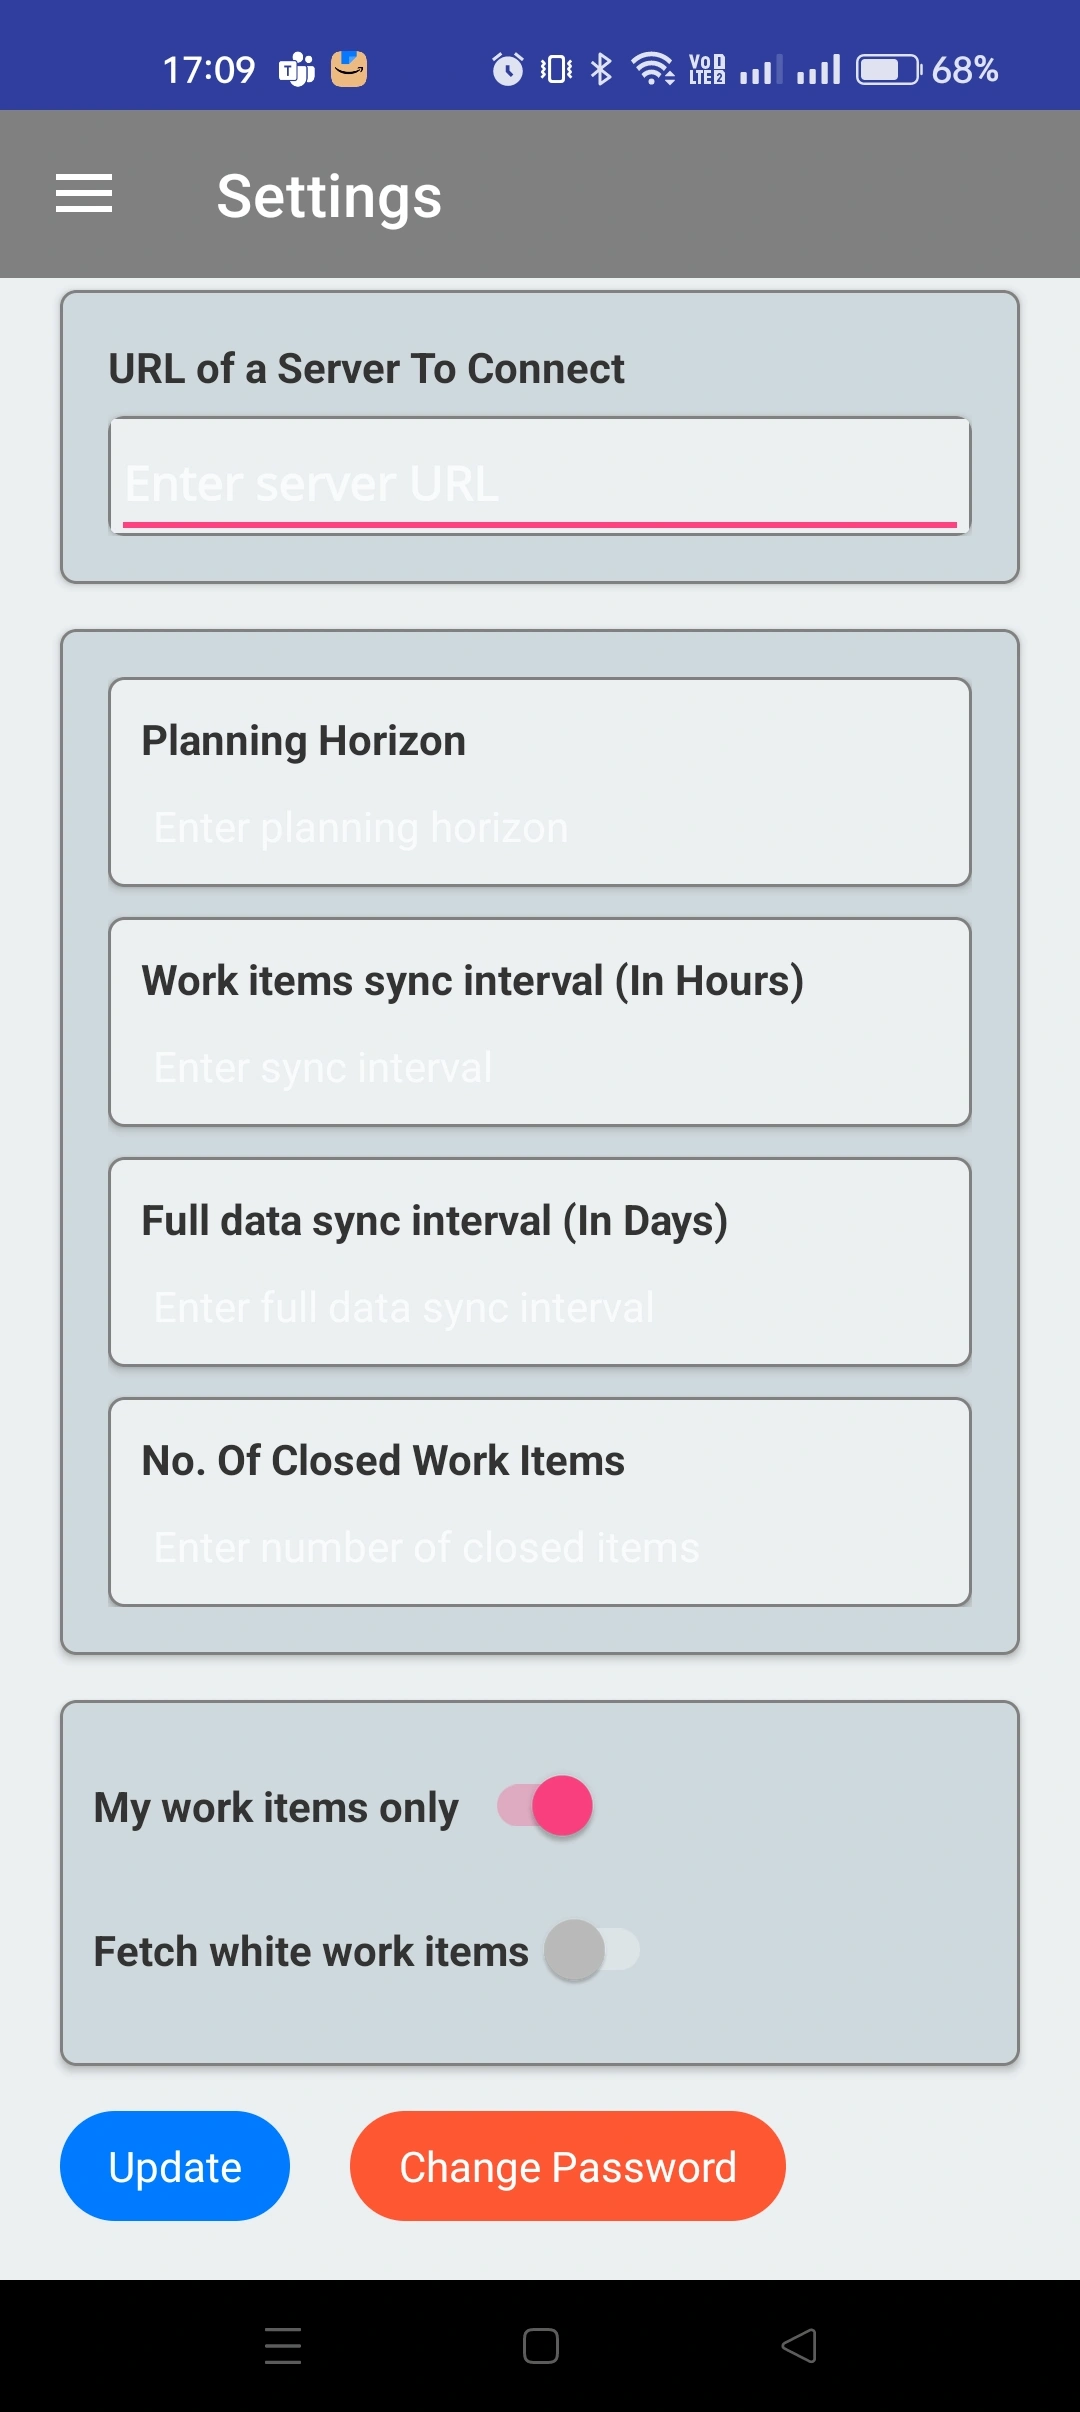The width and height of the screenshot is (1080, 2412).
Task: Tap the battery indicator icon
Action: point(889,69)
